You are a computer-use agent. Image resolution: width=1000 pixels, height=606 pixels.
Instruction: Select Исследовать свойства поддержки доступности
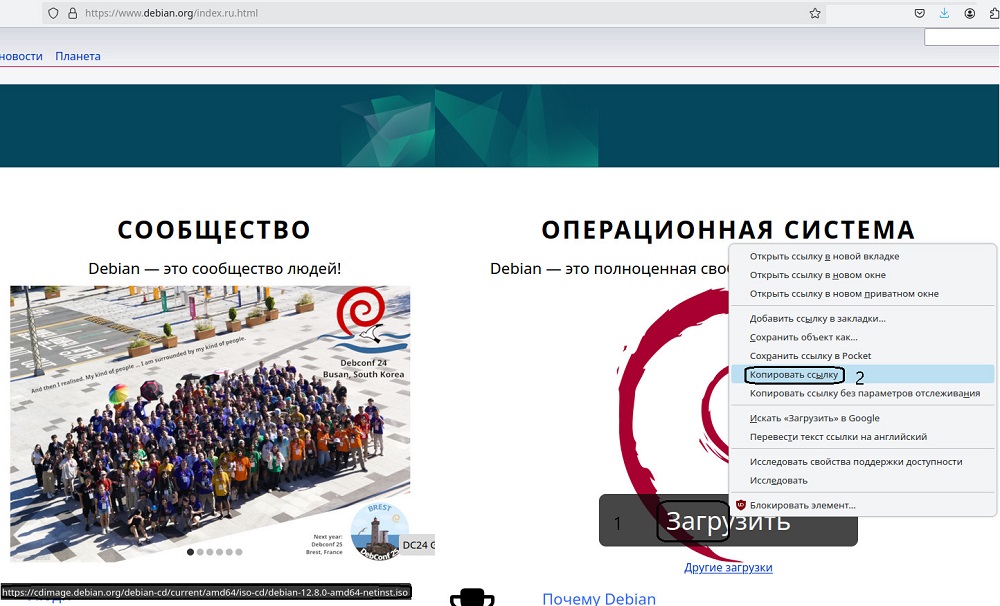pyautogui.click(x=862, y=461)
